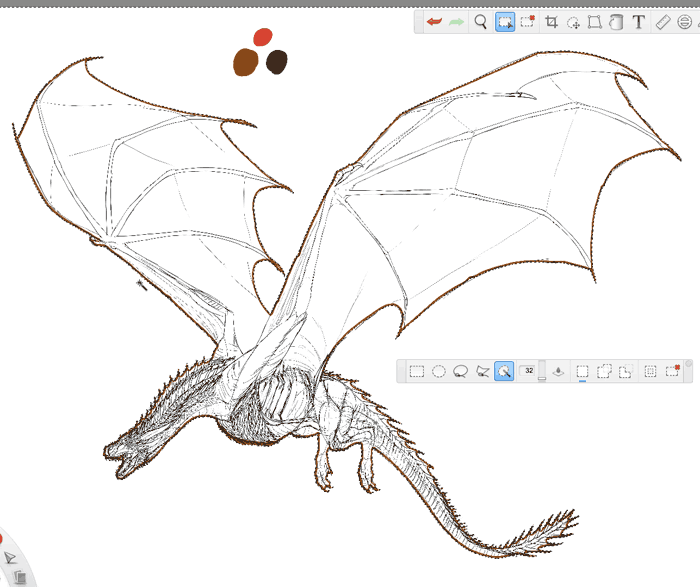This screenshot has width=700, height=587.
Task: Select the Zoom magnifier tool
Action: pos(480,21)
